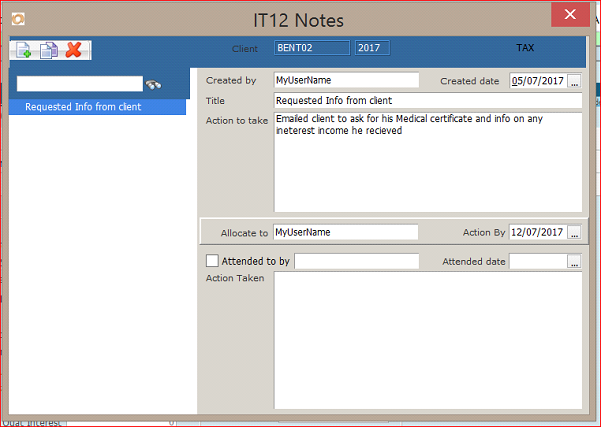Tick the Attended to by checkbox

(212, 261)
